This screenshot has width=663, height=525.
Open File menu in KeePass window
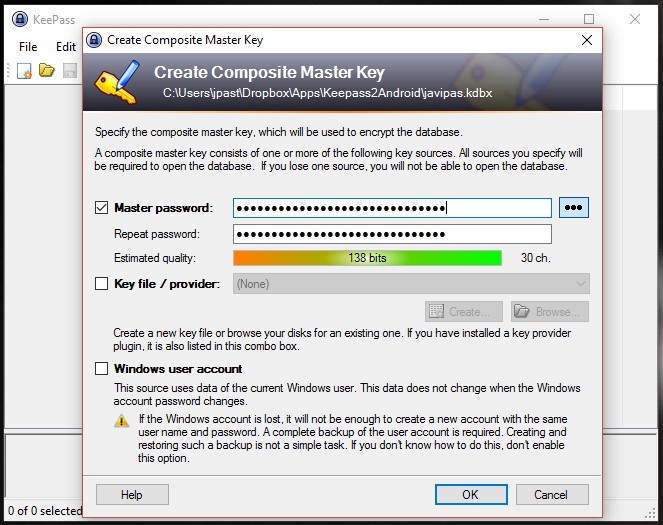28,46
